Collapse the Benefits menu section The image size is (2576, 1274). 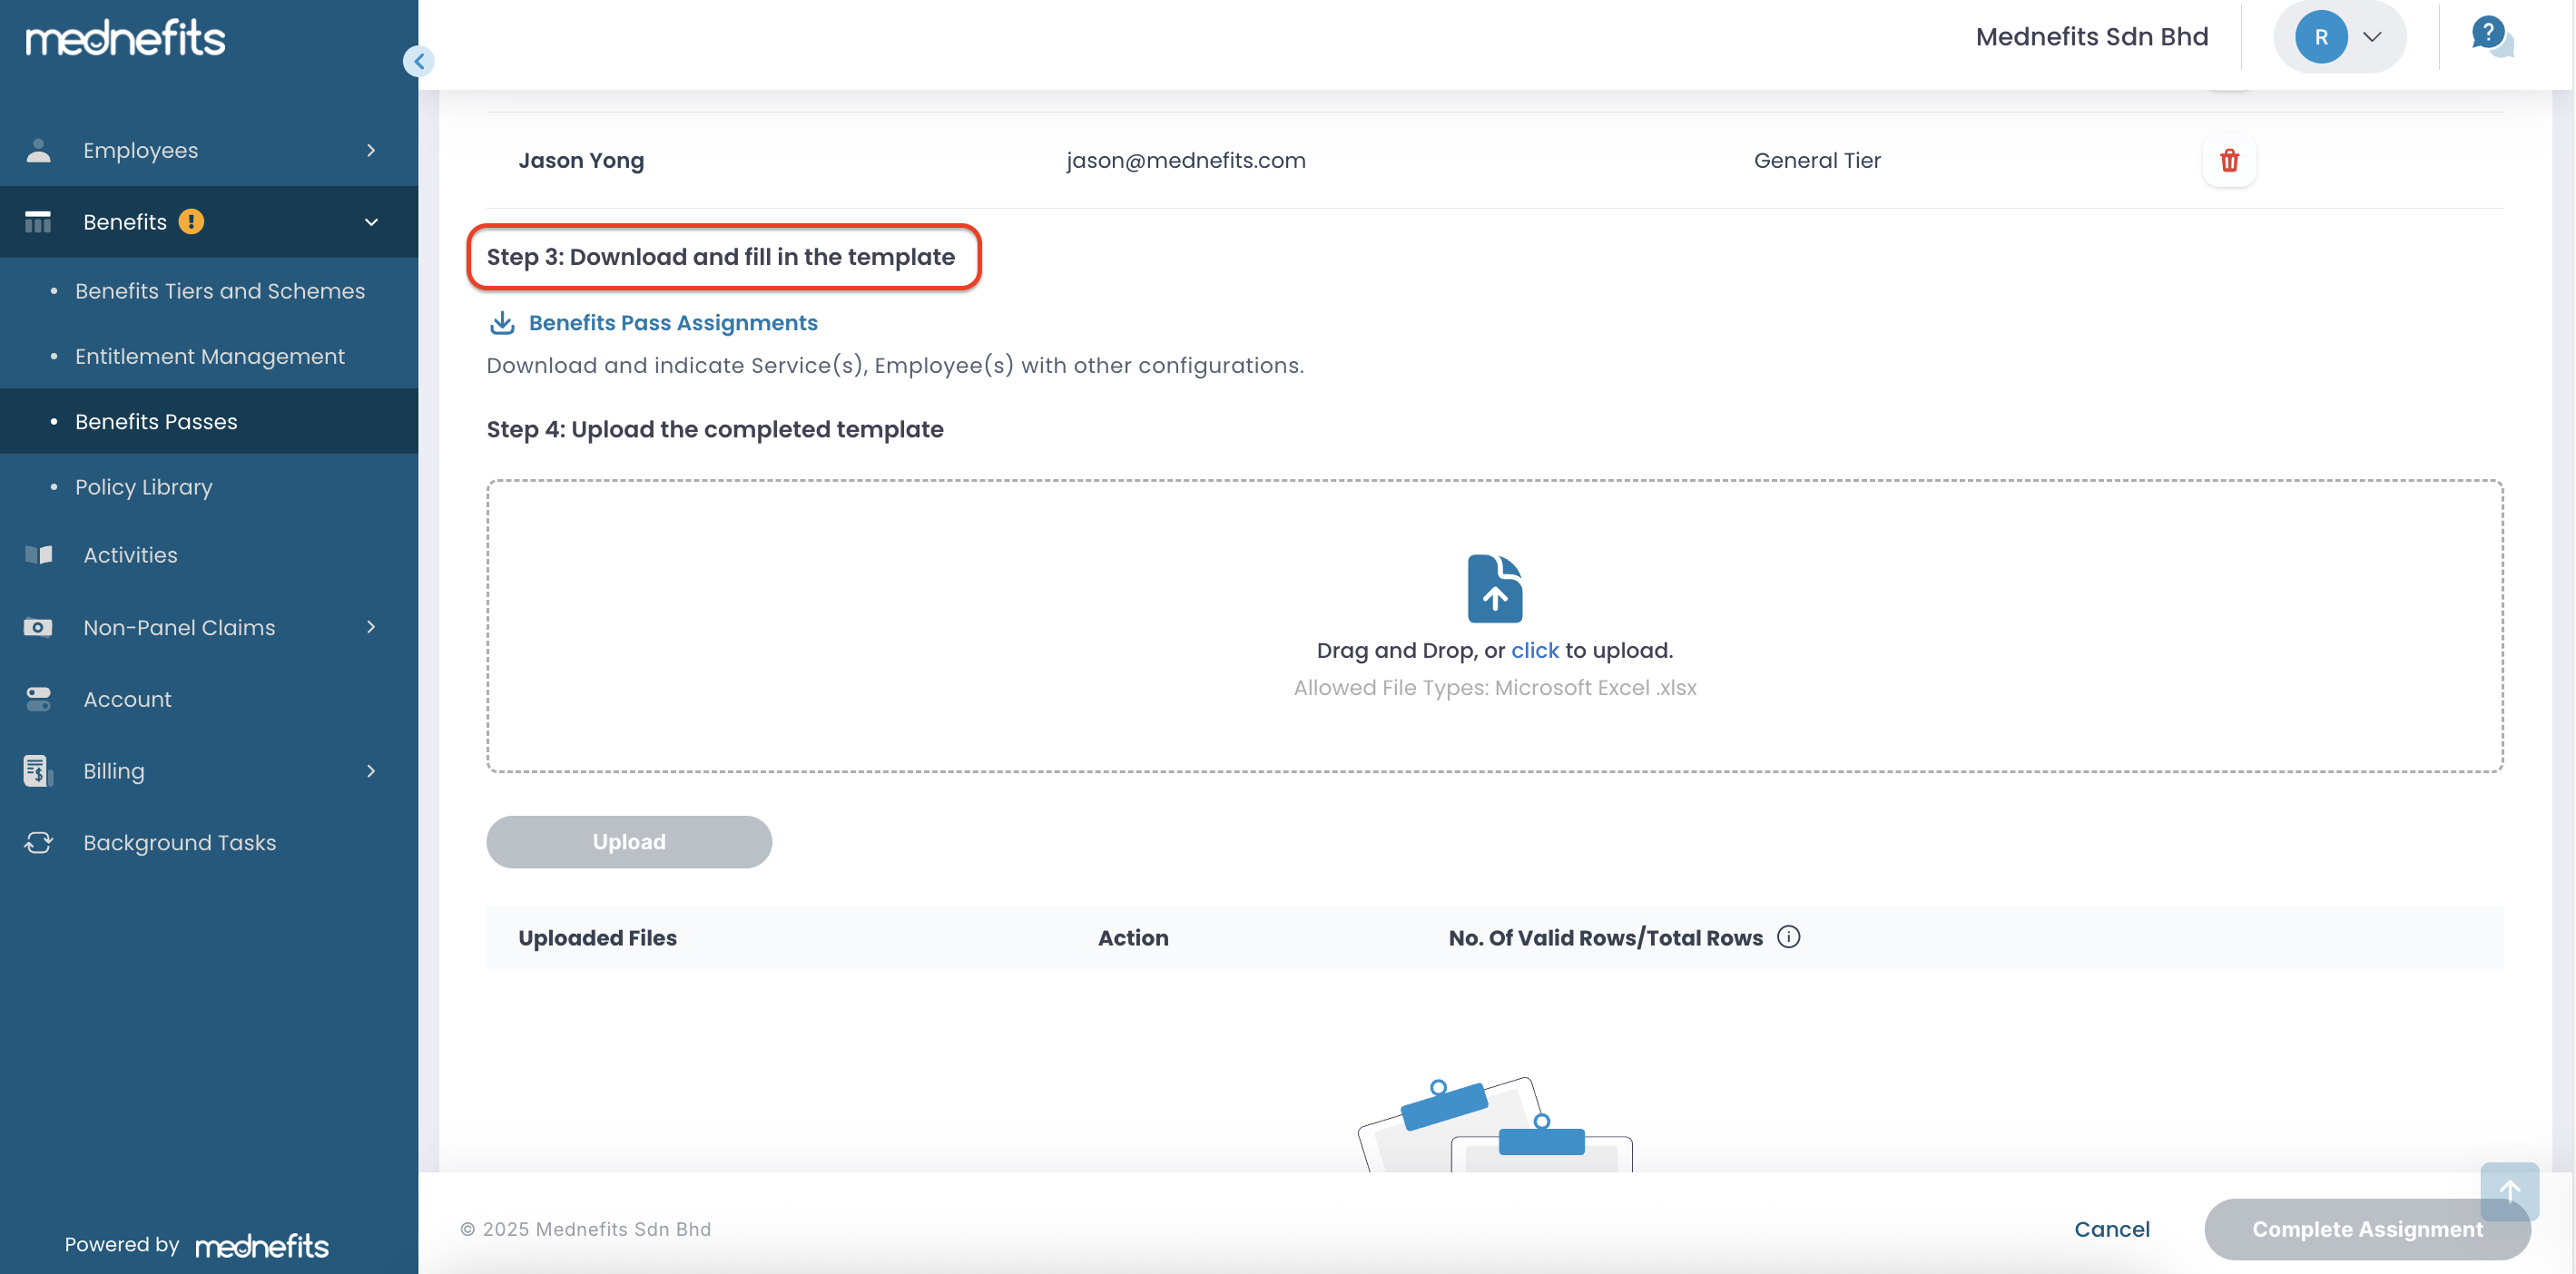[x=371, y=222]
